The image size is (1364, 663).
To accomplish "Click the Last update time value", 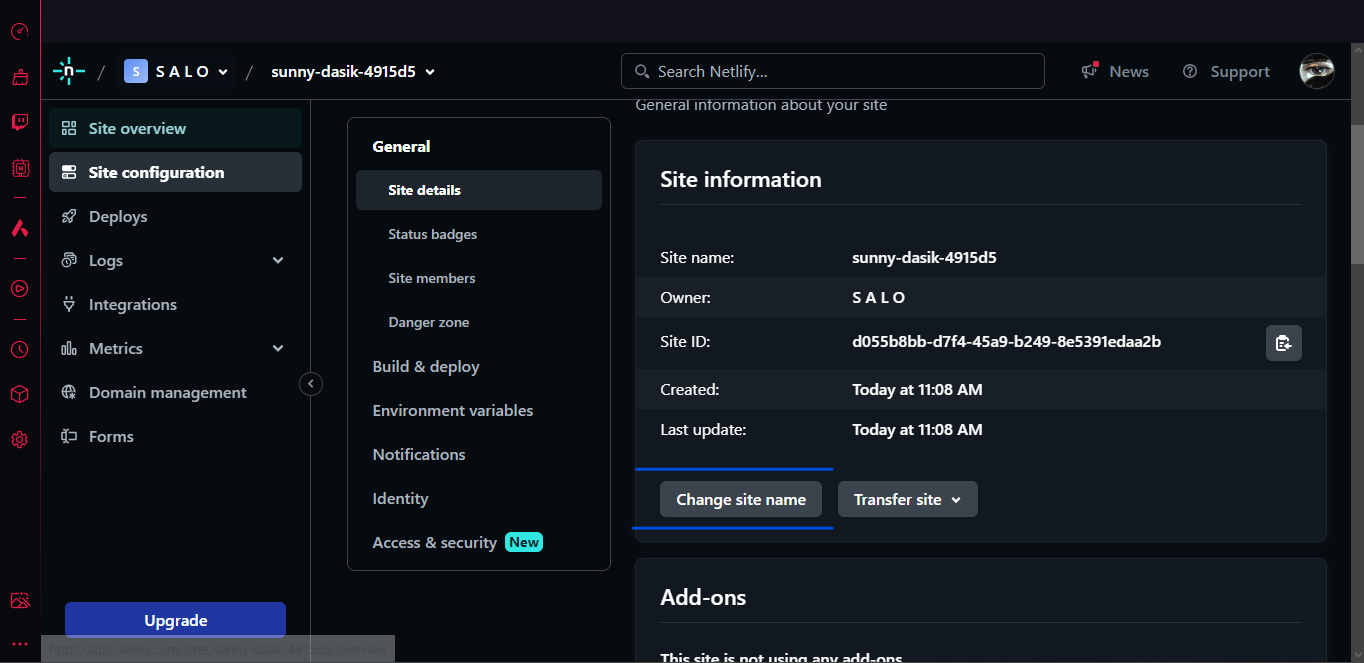I will click(x=917, y=429).
